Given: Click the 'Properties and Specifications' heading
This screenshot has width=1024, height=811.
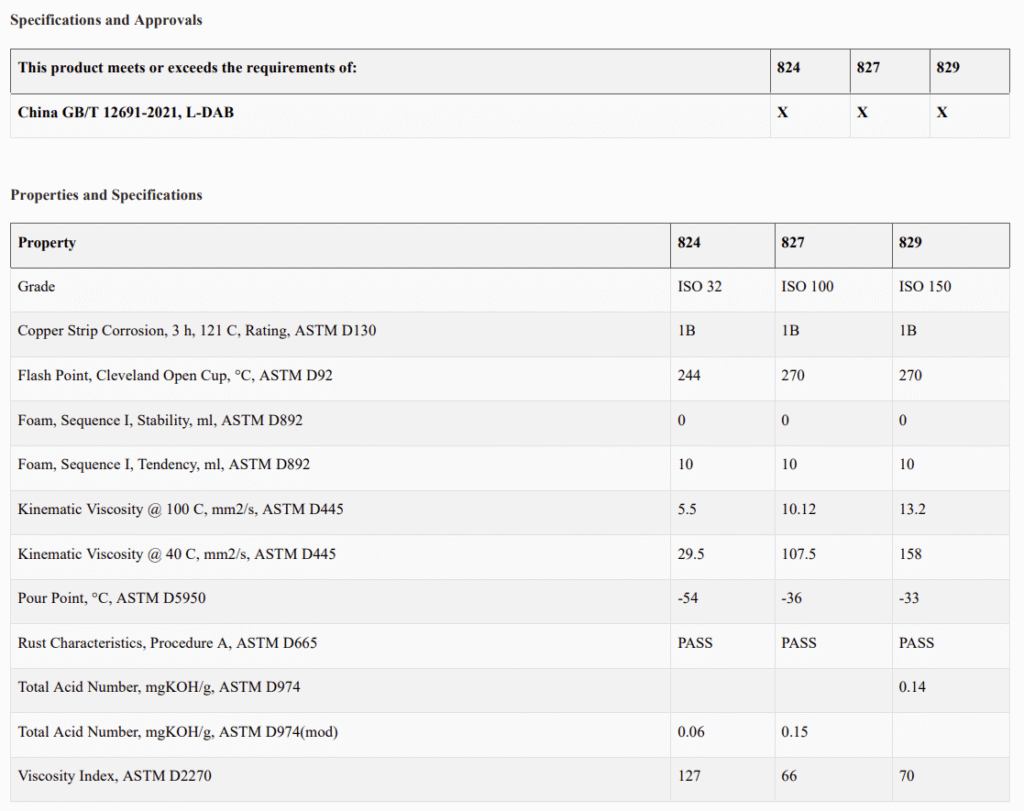Looking at the screenshot, I should click(x=106, y=195).
